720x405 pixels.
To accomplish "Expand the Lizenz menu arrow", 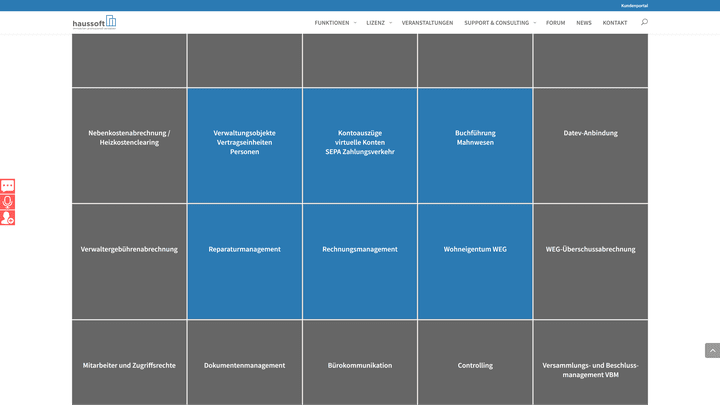I will tap(391, 23).
